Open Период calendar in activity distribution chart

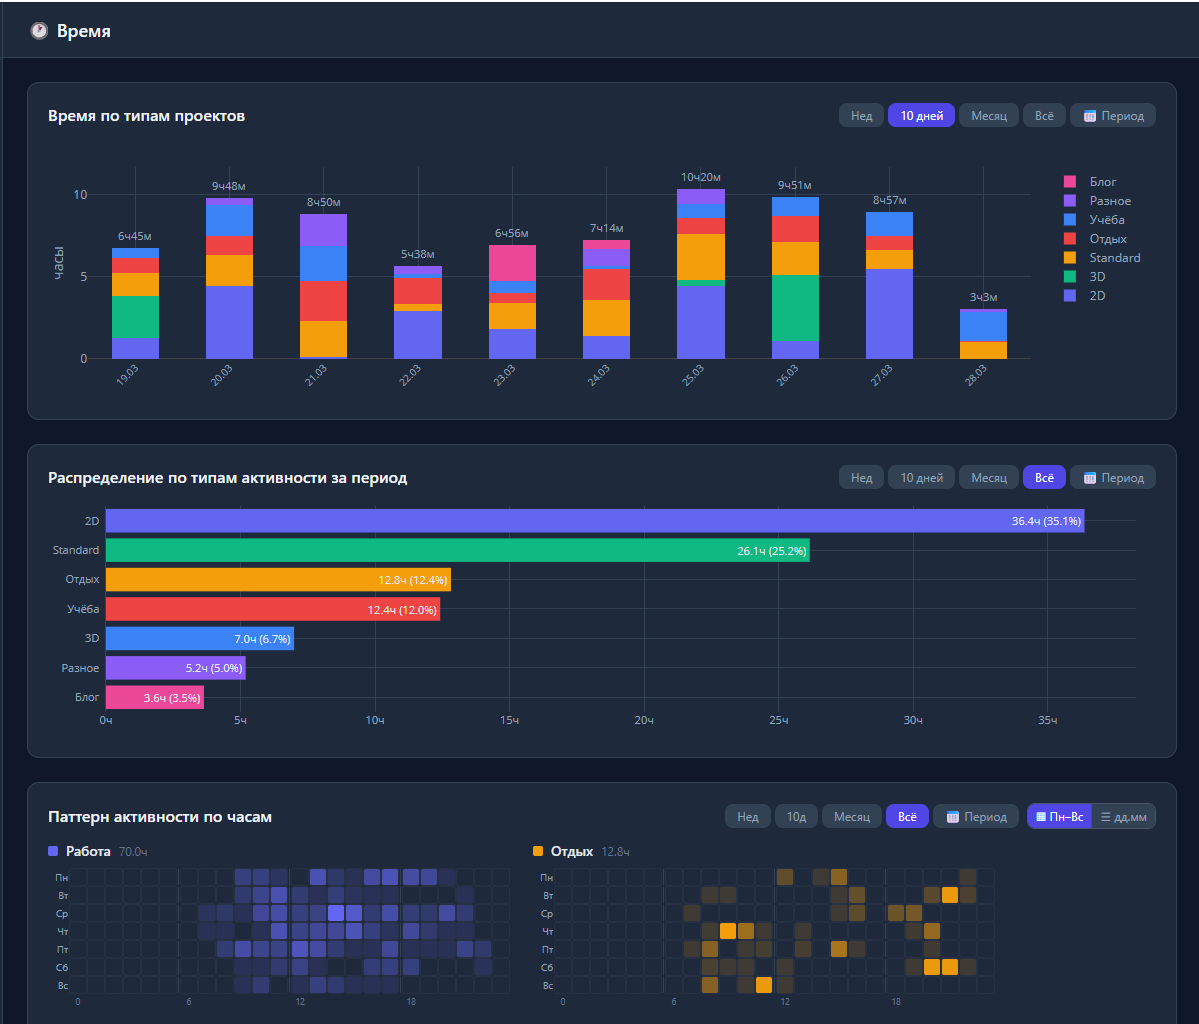click(x=1113, y=477)
